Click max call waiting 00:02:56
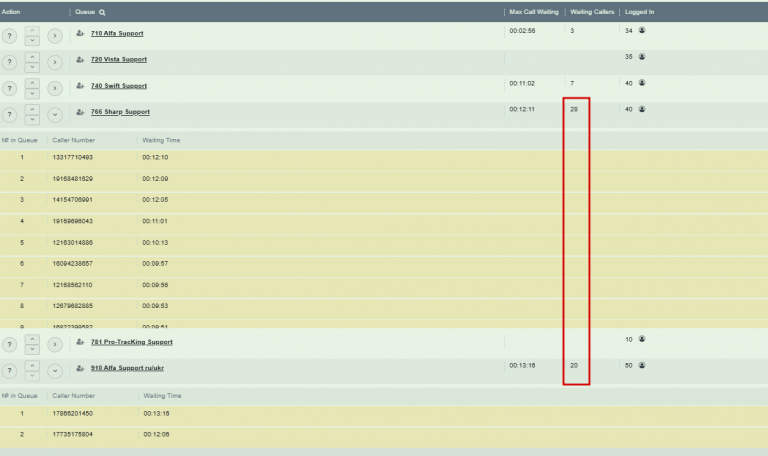 tap(522, 30)
